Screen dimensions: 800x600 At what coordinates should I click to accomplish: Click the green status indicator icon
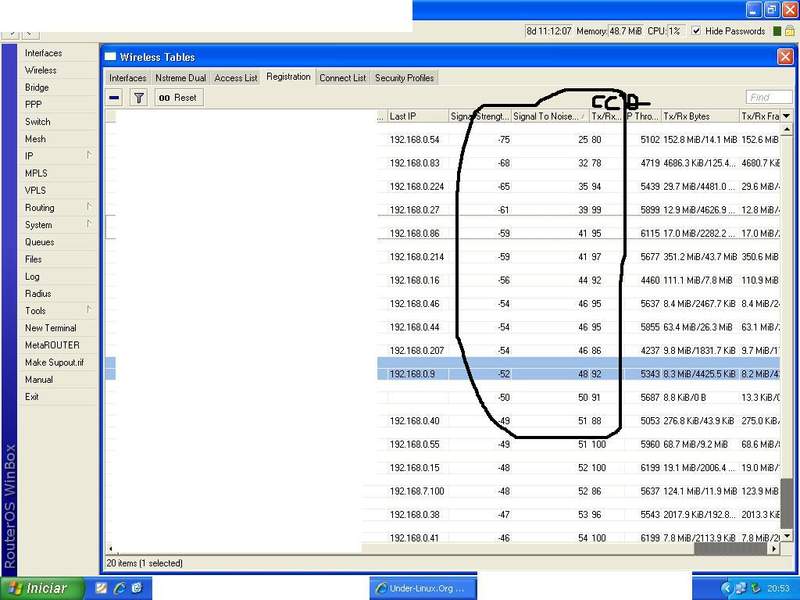tap(777, 31)
